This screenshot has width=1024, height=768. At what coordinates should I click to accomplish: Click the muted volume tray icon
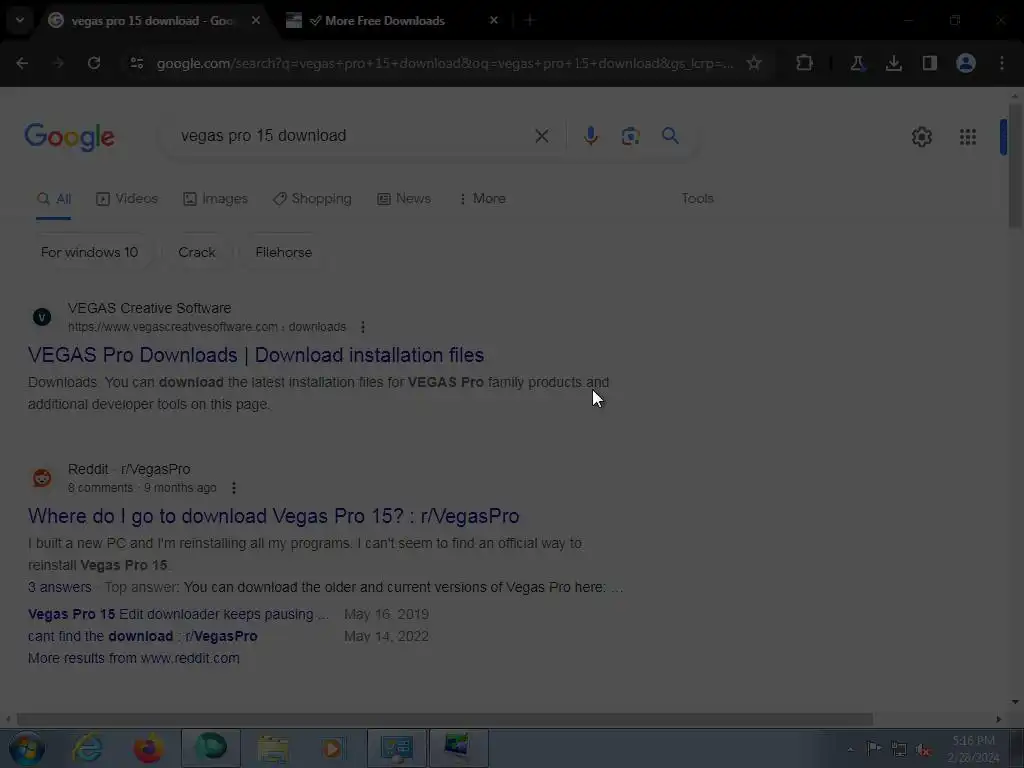[923, 749]
